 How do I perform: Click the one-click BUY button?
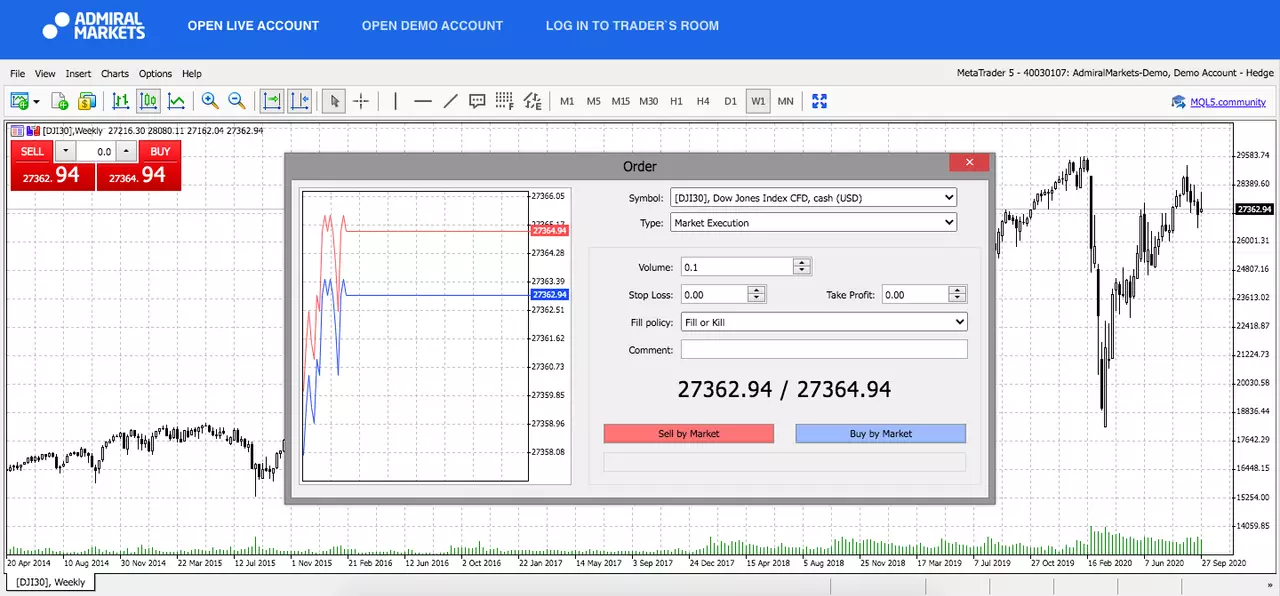coord(160,152)
